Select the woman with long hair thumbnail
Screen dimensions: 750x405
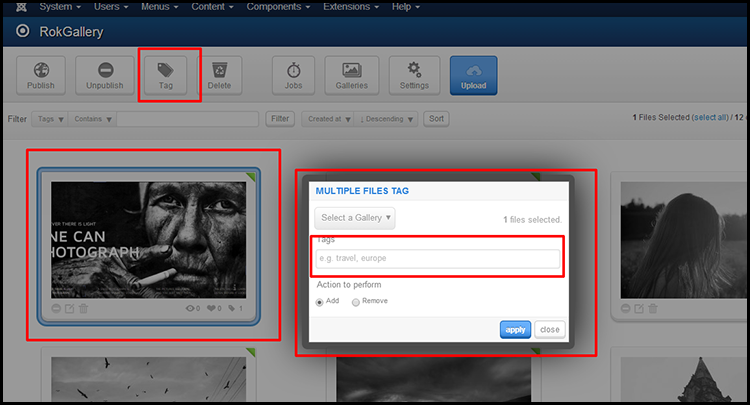[x=684, y=240]
